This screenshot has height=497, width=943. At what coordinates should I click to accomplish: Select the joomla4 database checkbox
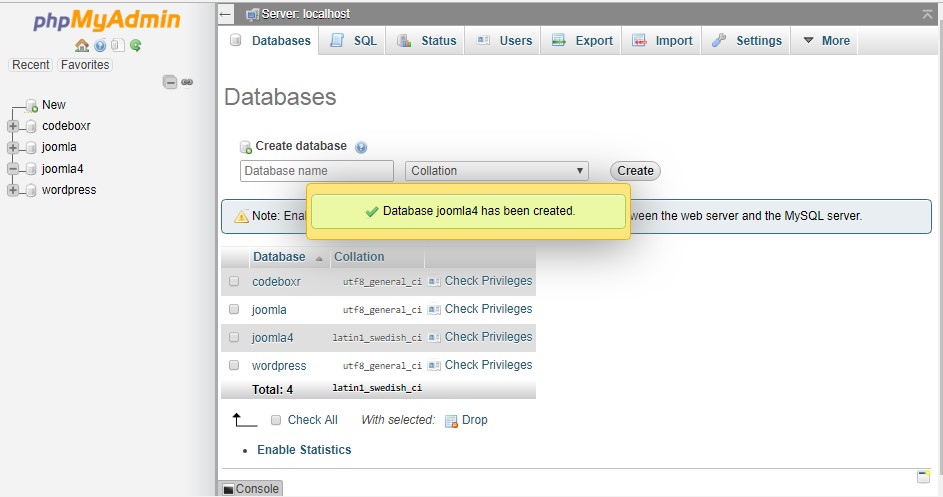[234, 337]
